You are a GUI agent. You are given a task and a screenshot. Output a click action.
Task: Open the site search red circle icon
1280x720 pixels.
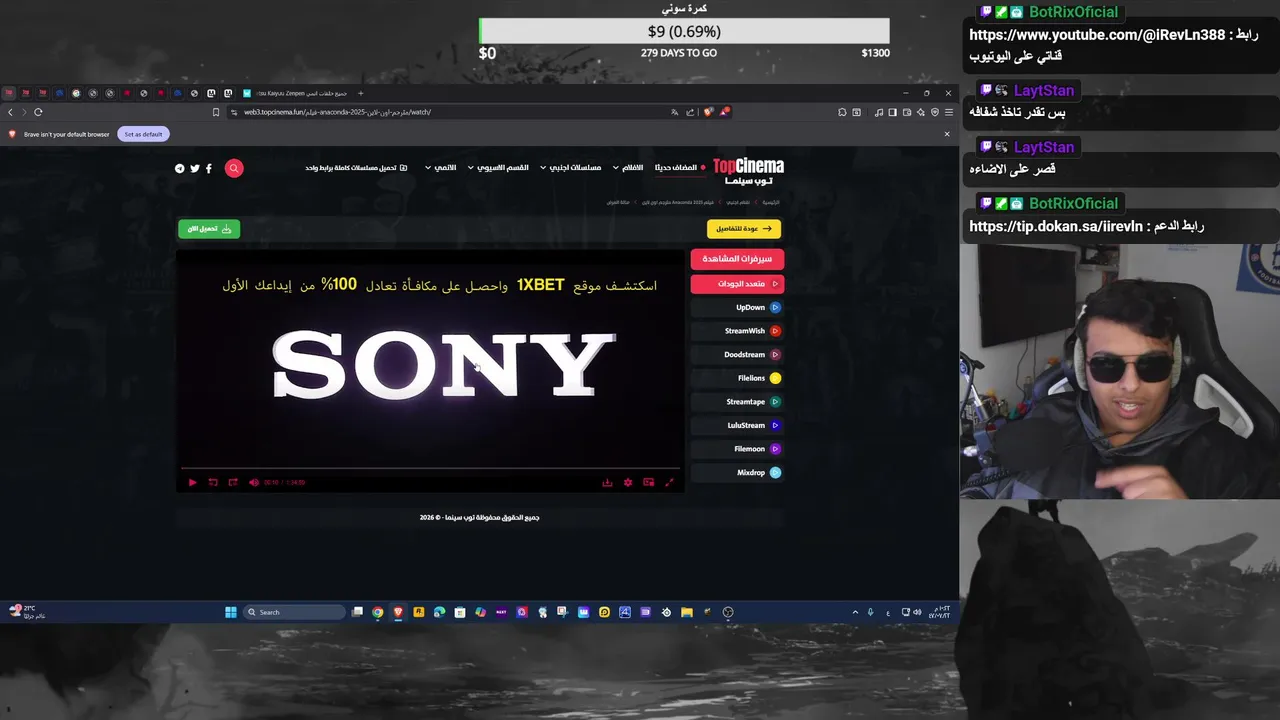[x=234, y=168]
